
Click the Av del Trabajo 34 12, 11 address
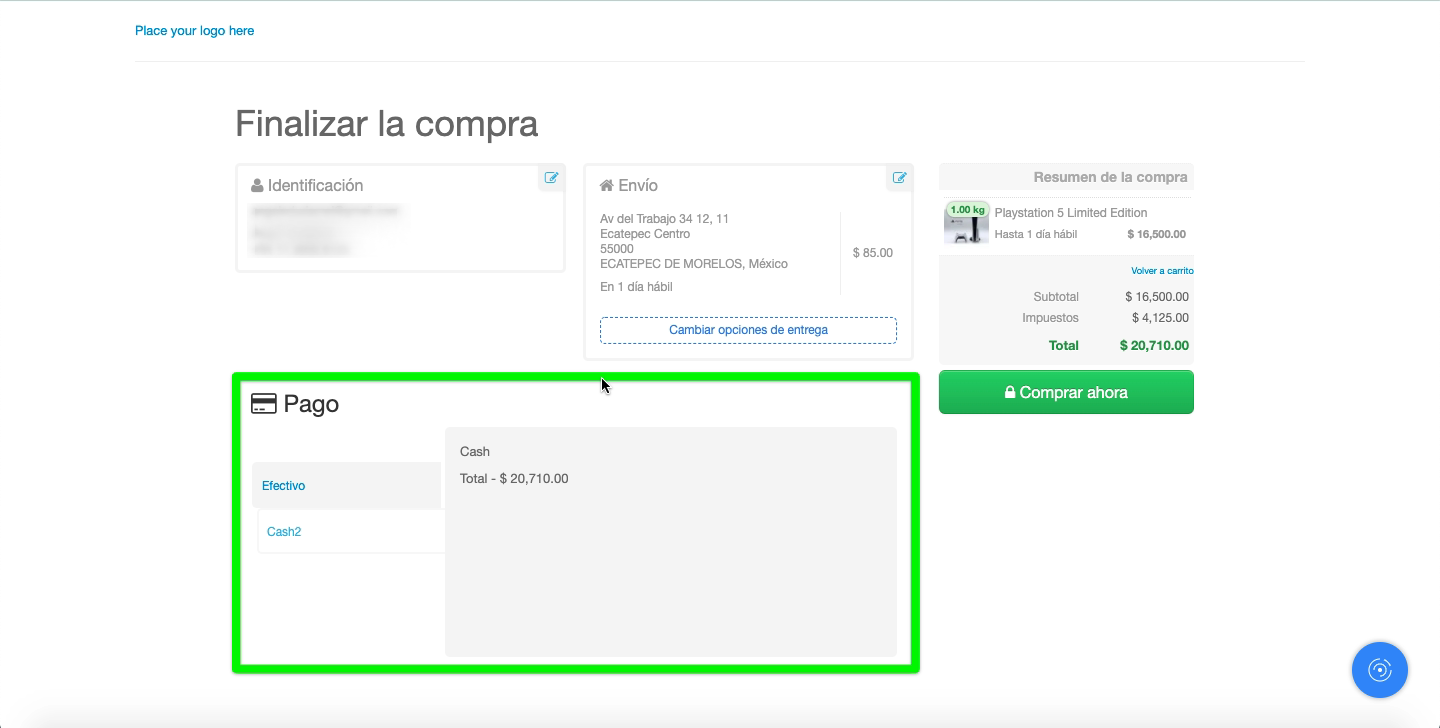click(x=664, y=219)
